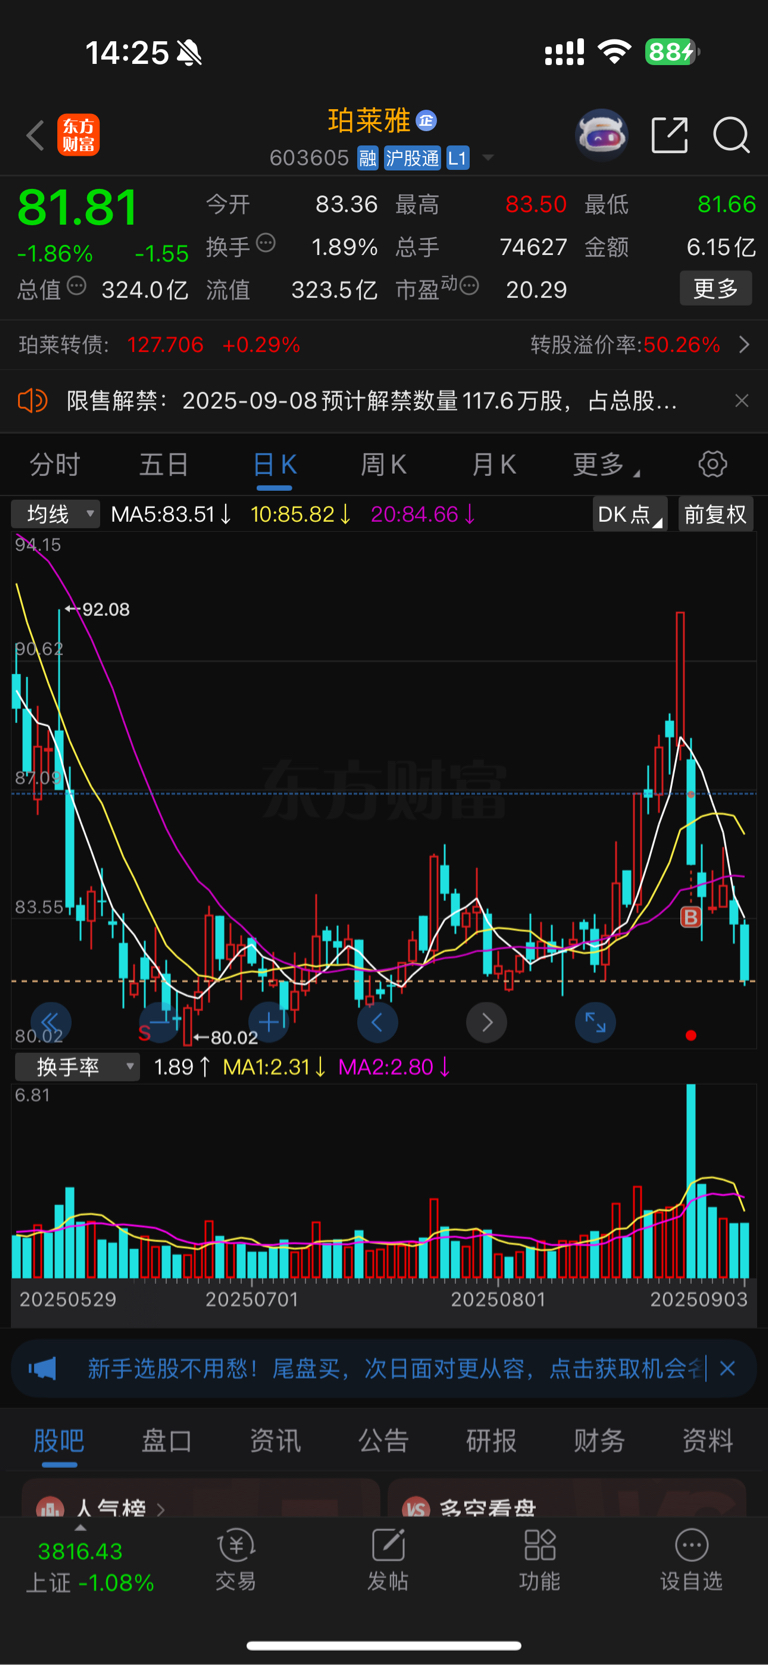The image size is (768, 1665).
Task: Select the 股吧 tab
Action: point(59,1441)
